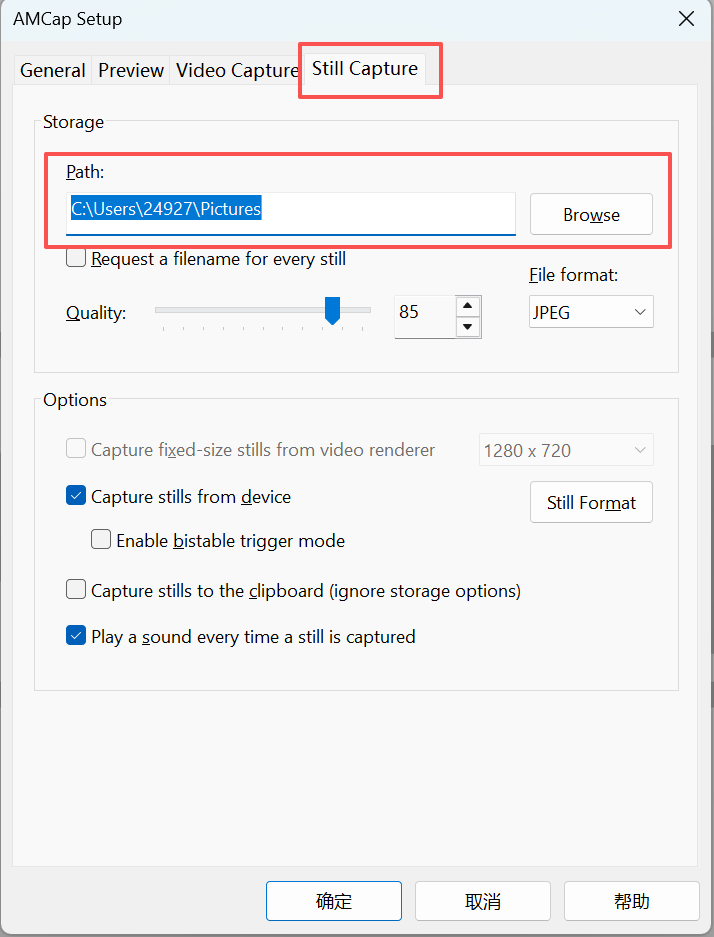Decrease quality with the down spinner arrow
This screenshot has height=937, width=714.
(x=468, y=327)
